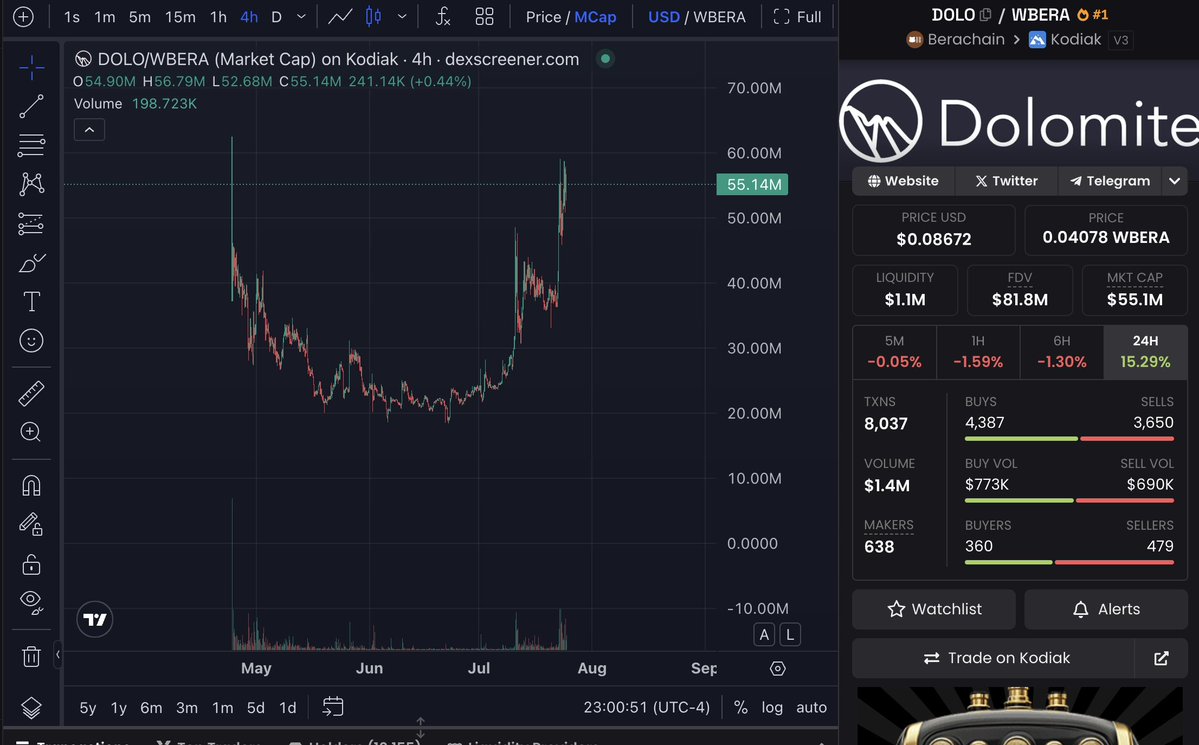Switch to line chart type

coord(340,17)
